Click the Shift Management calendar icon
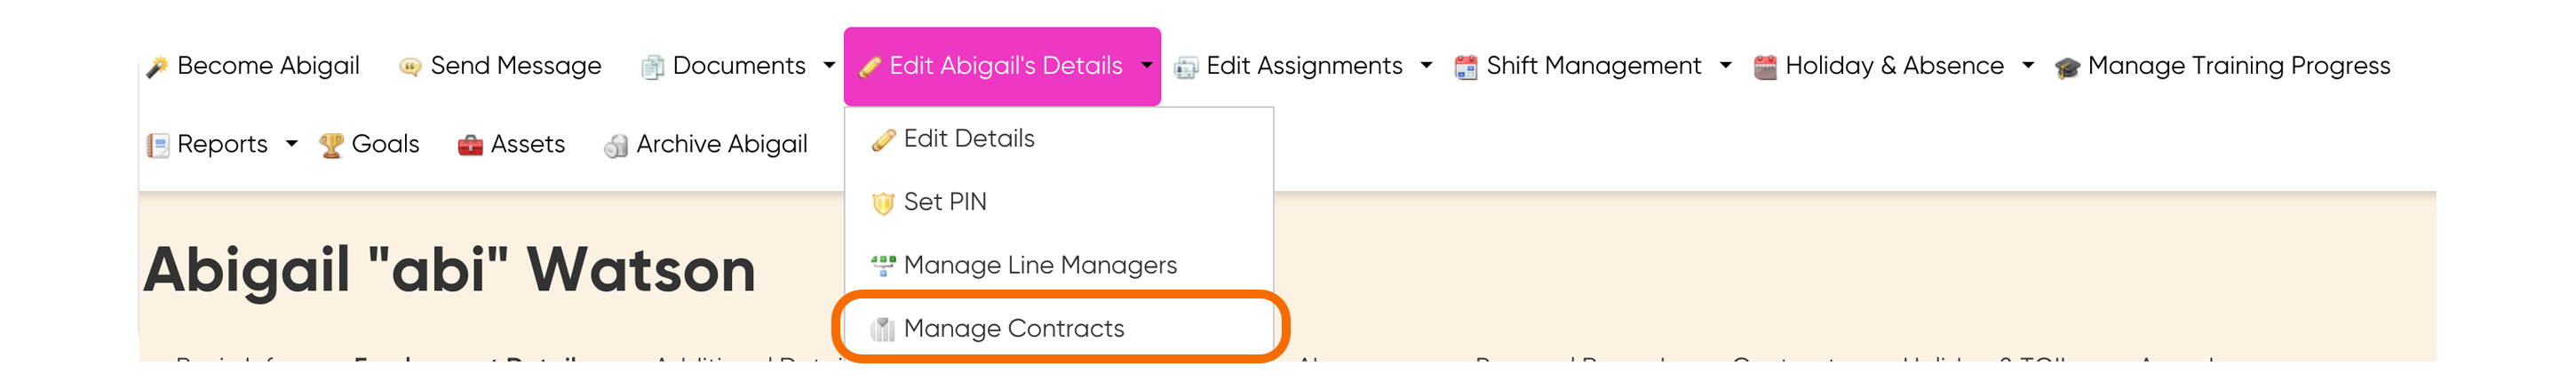2576x382 pixels. (1466, 67)
